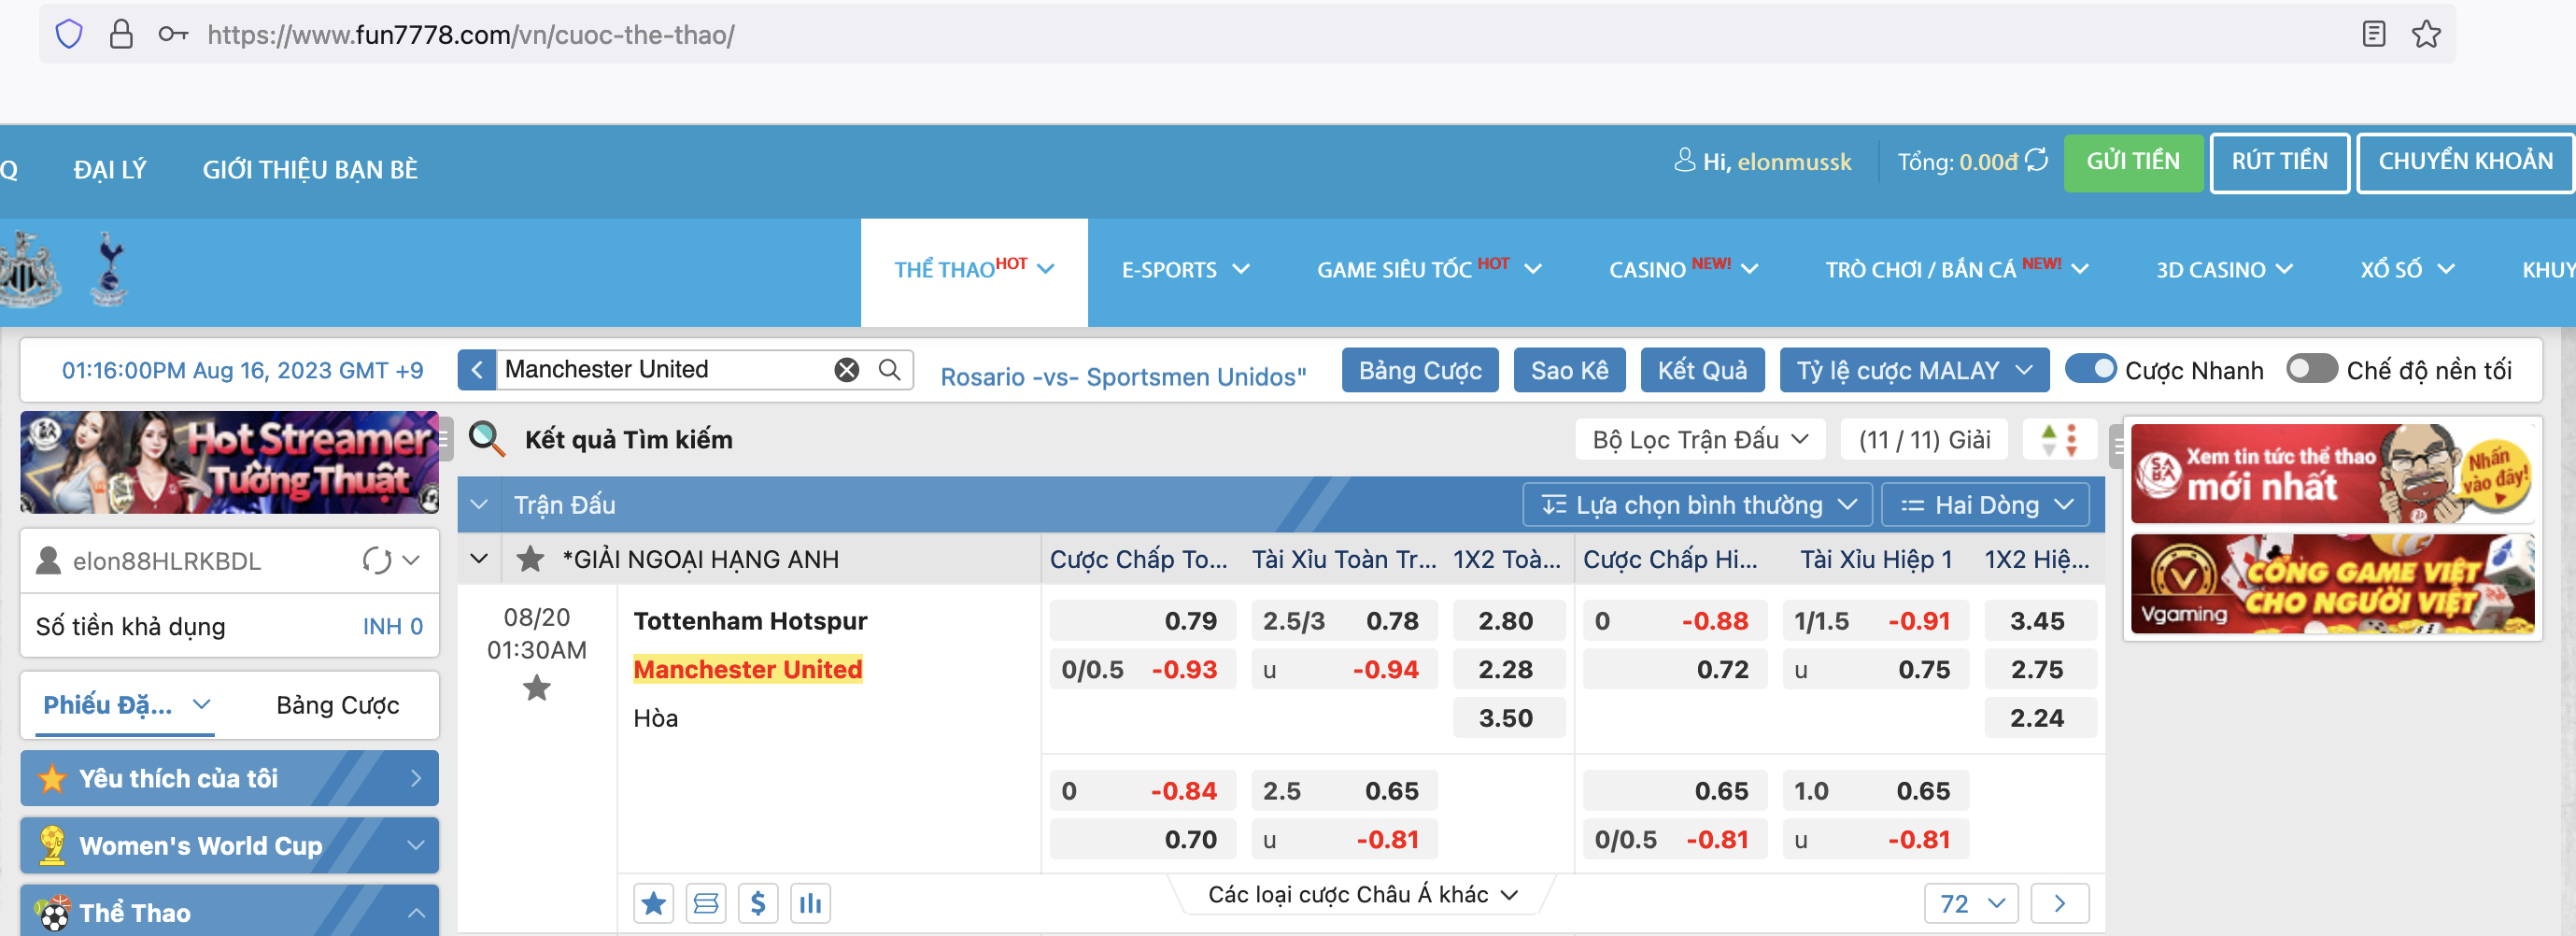Enable Chế độ nền tối dark mode
The height and width of the screenshot is (936, 2576).
point(2310,369)
